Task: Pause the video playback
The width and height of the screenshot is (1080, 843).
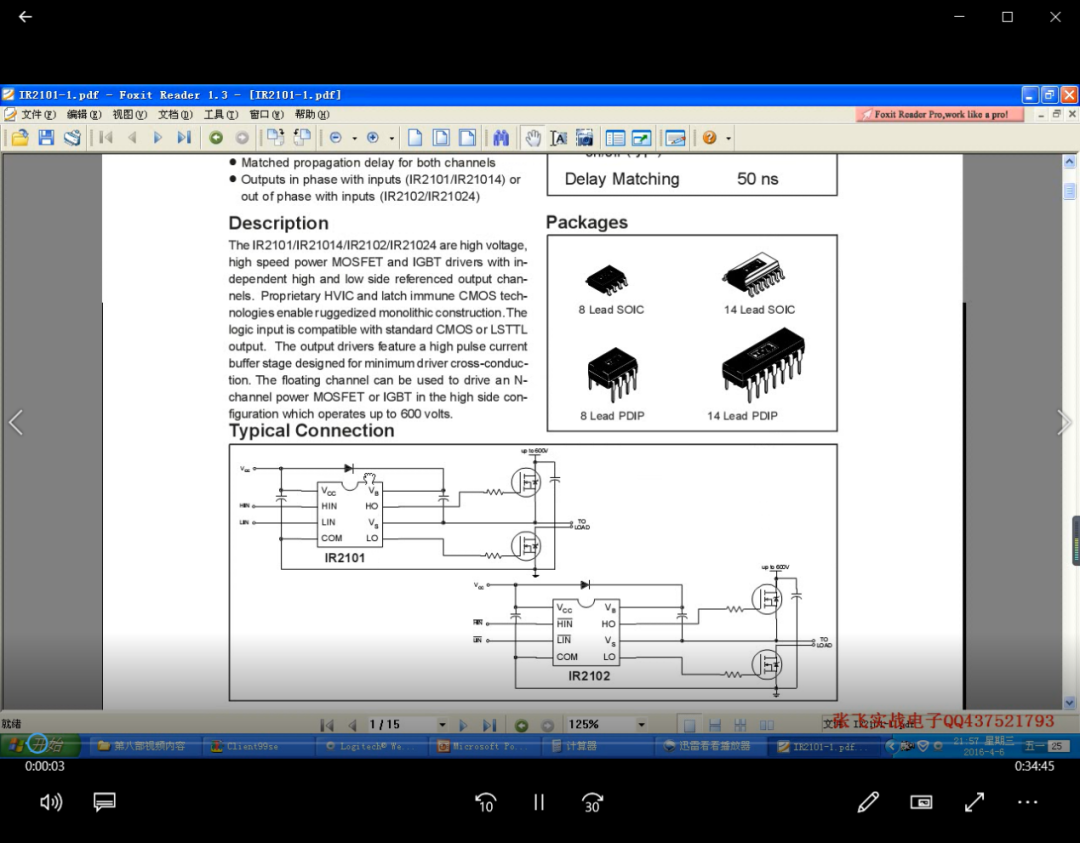Action: point(539,802)
